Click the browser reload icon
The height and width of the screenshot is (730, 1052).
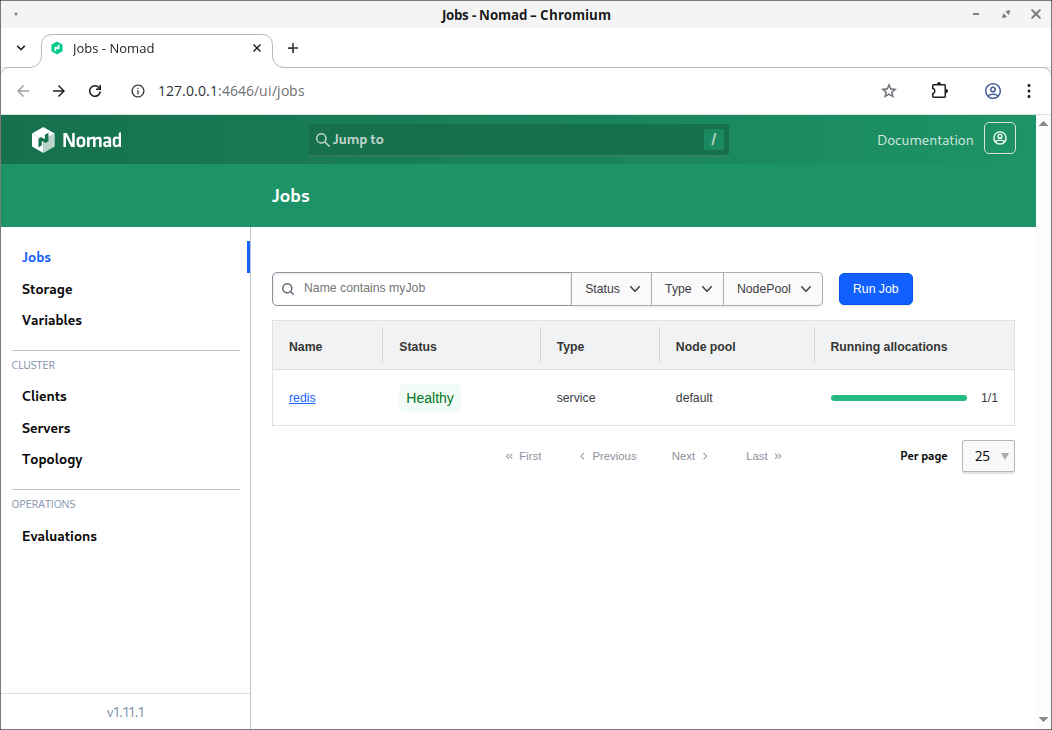(95, 91)
